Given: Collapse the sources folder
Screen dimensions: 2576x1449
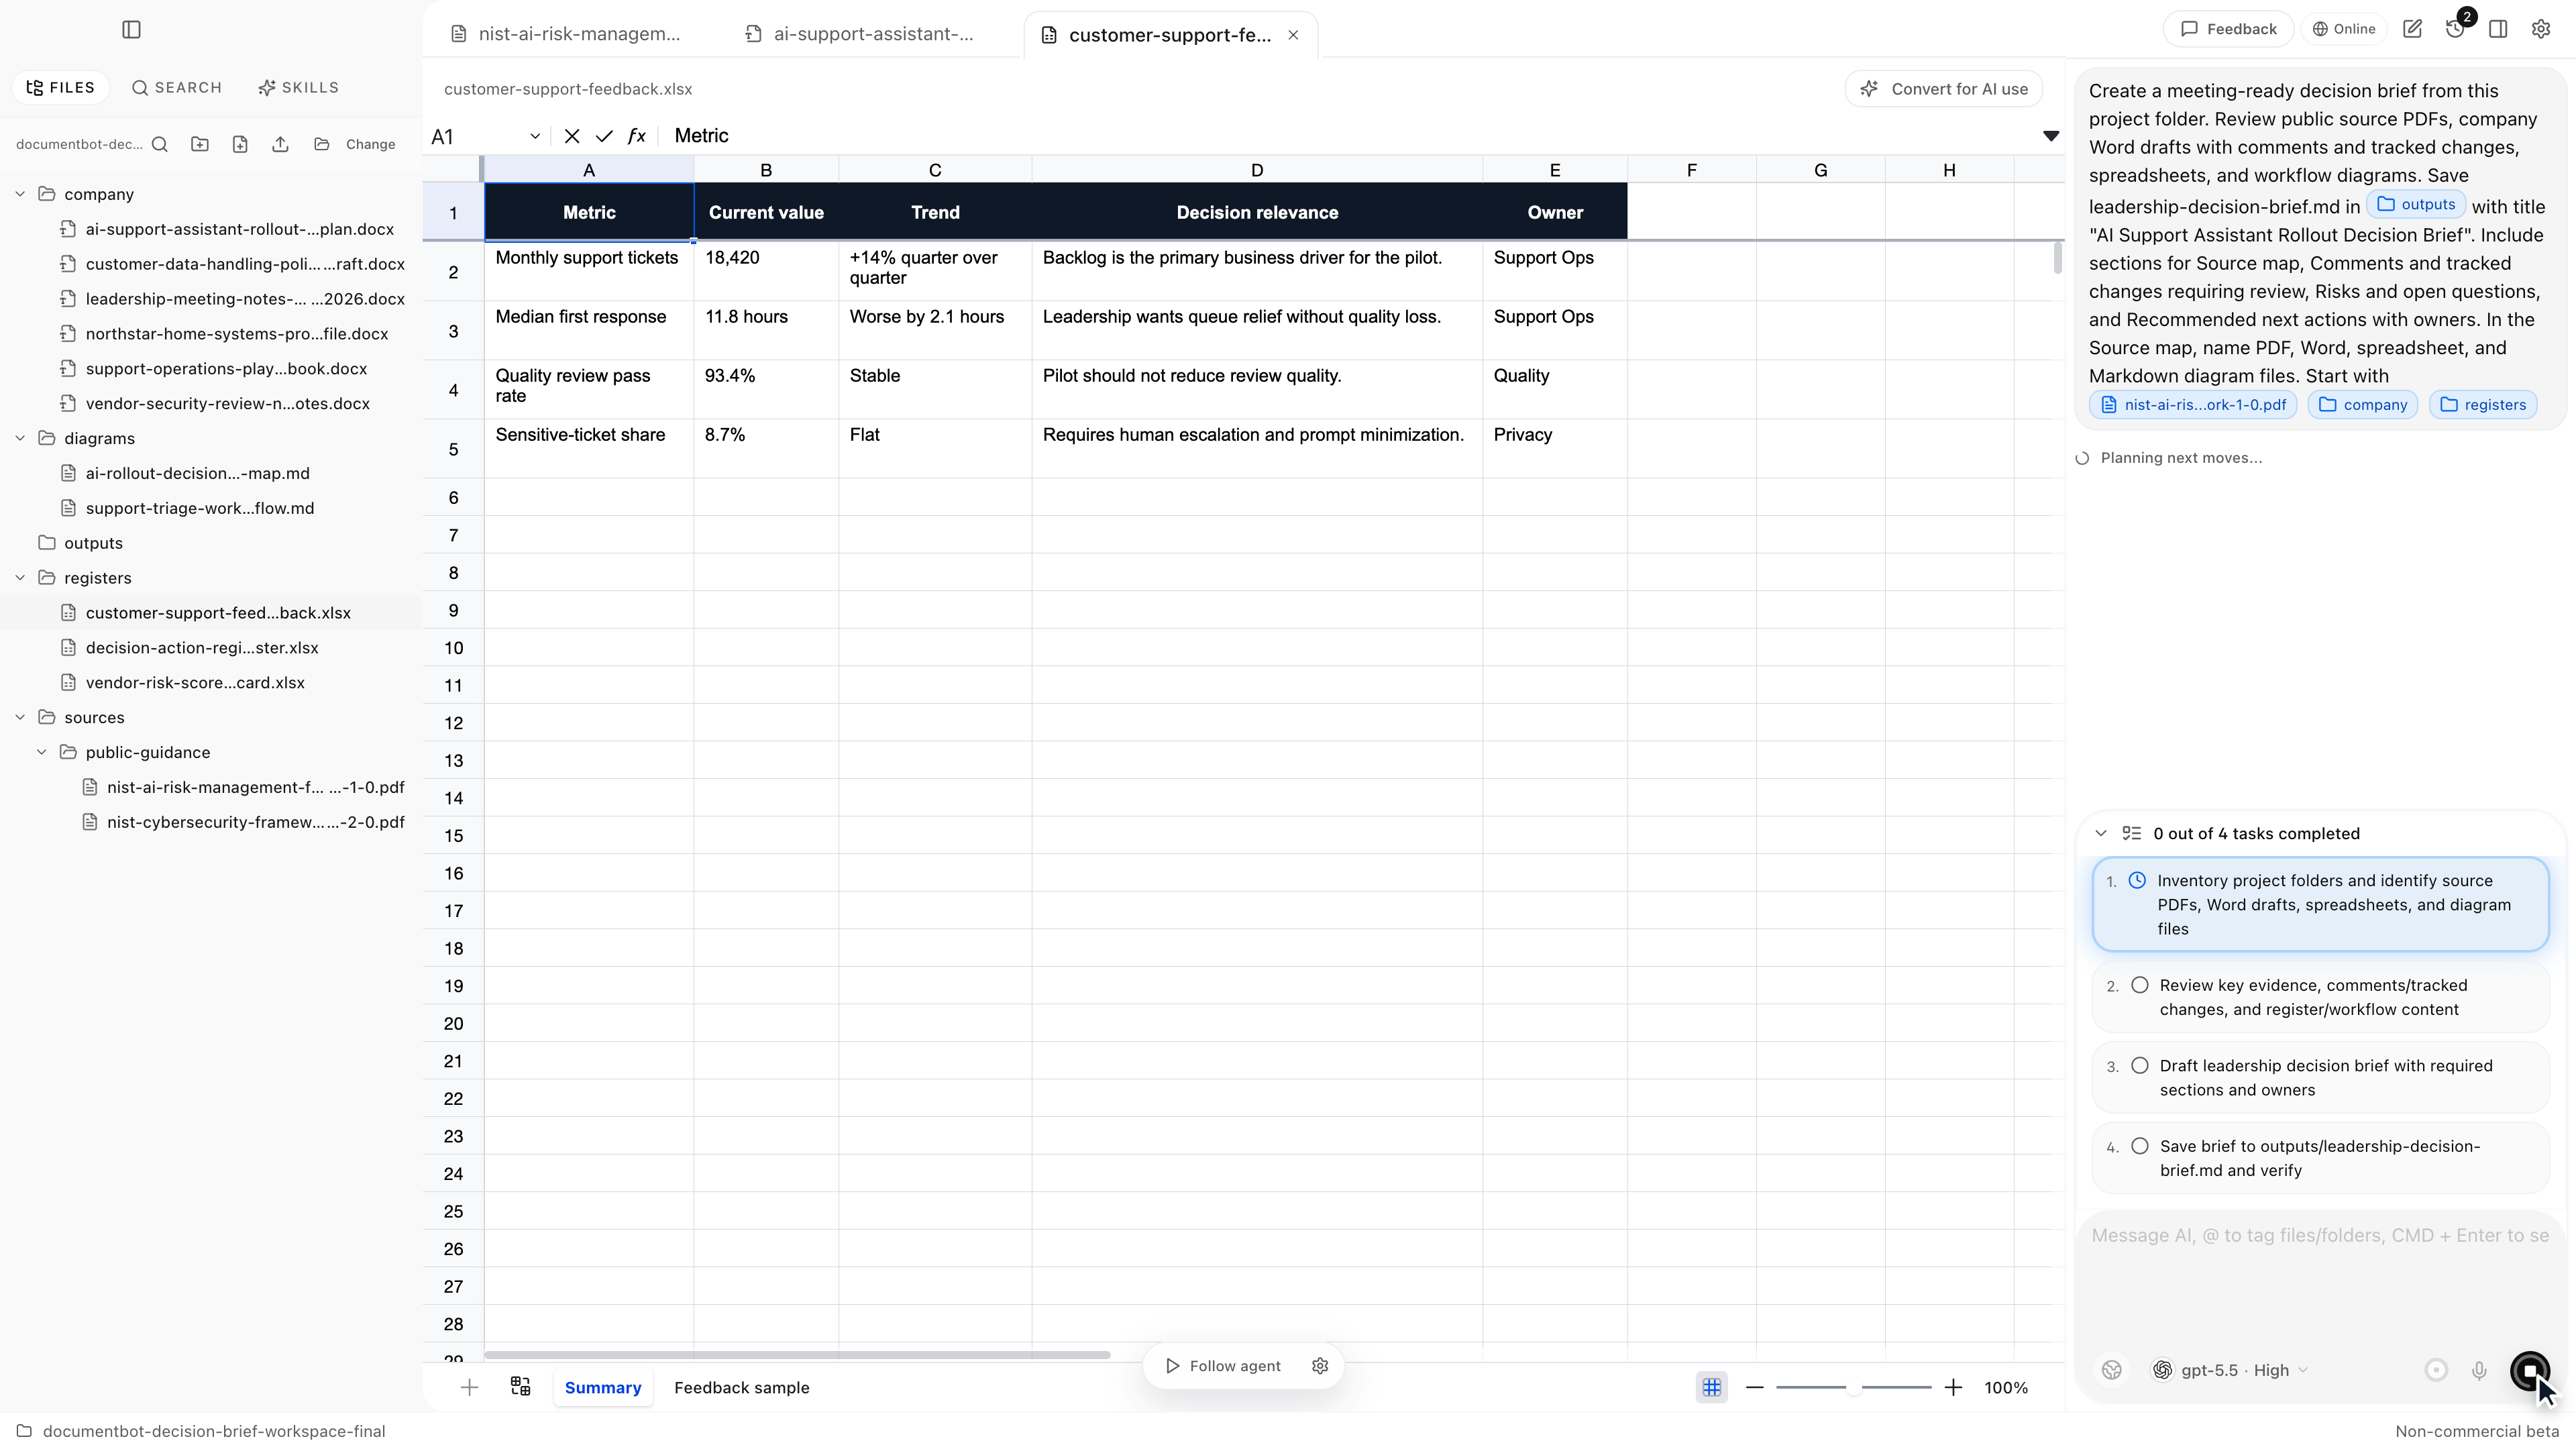Looking at the screenshot, I should coord(20,717).
